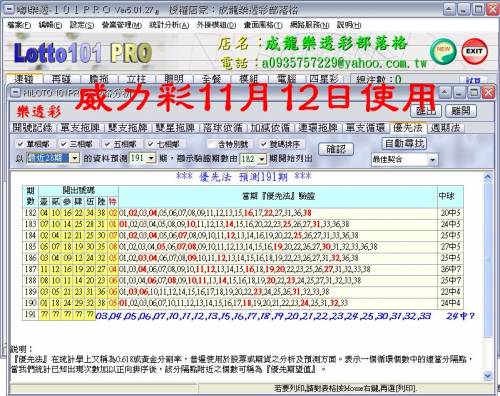The image size is (500, 396).
Task: Open the prediction period 191 dropdown
Action: (x=151, y=158)
